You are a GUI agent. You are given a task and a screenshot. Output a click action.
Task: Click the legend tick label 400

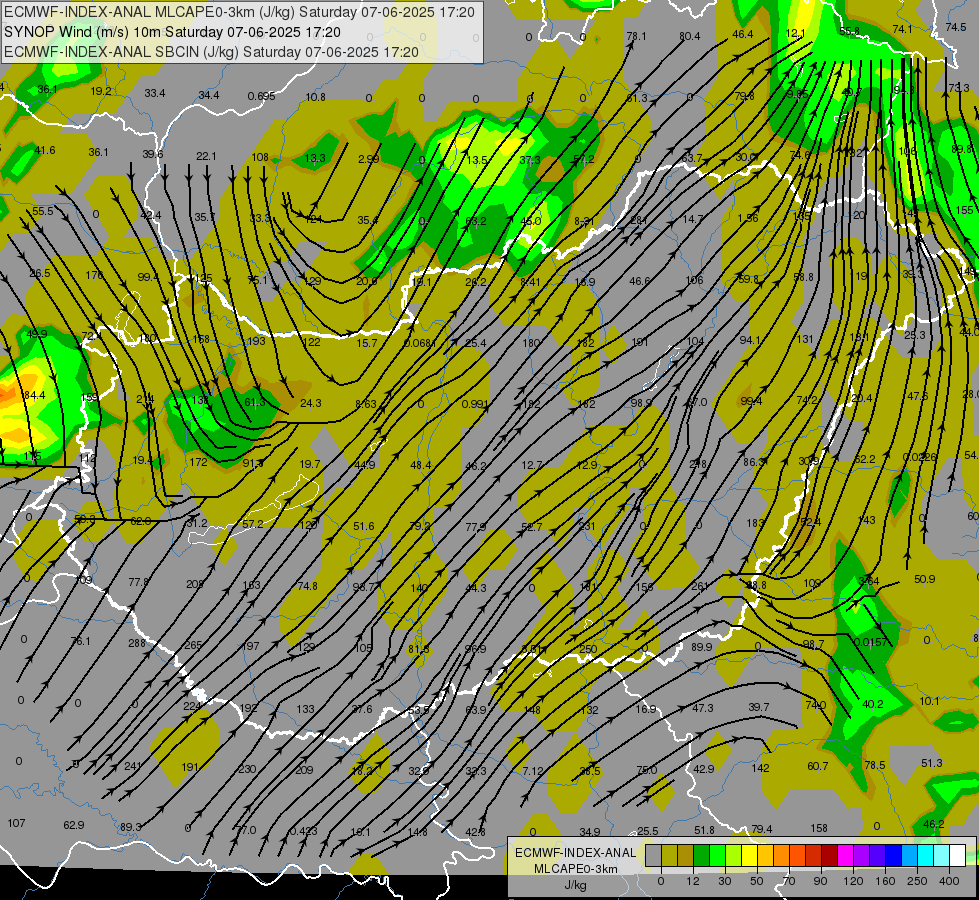pos(949,881)
